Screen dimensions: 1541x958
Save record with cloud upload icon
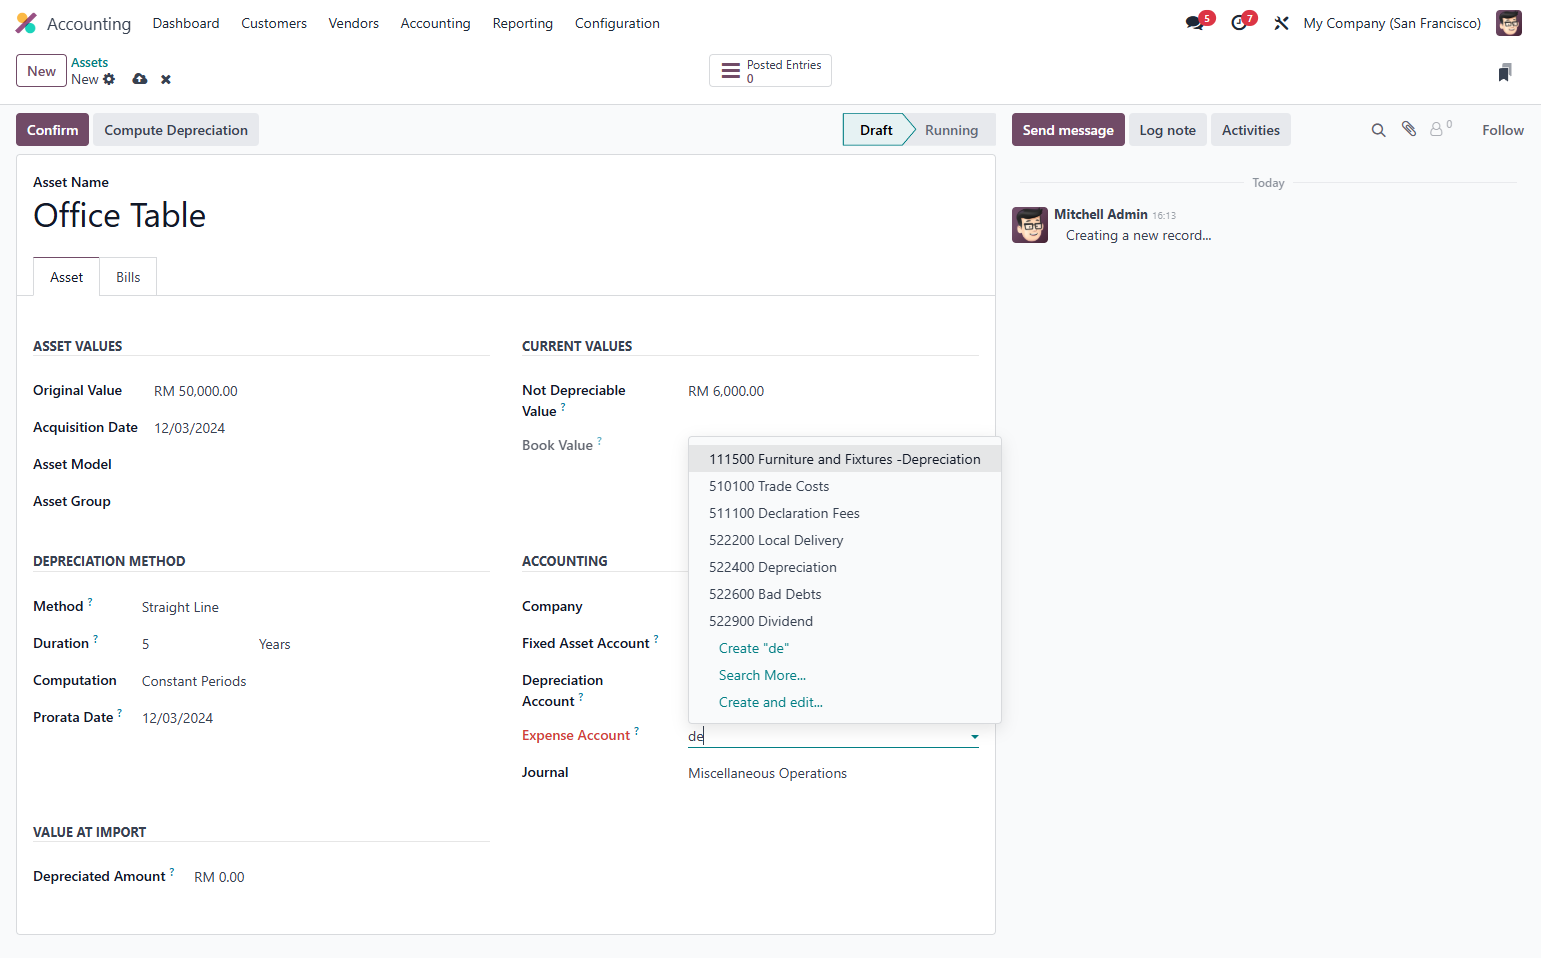coord(140,79)
